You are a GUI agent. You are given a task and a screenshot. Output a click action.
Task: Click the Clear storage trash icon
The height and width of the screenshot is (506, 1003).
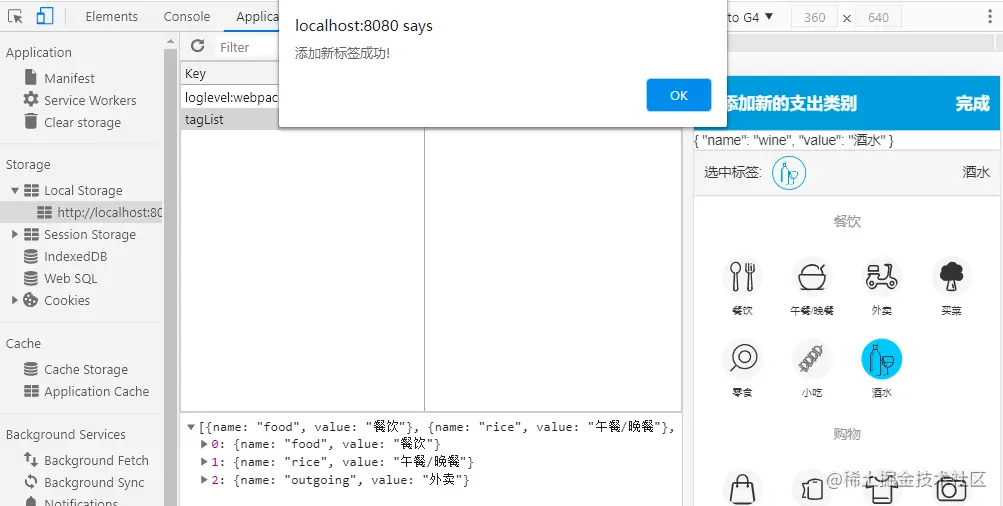coord(31,121)
